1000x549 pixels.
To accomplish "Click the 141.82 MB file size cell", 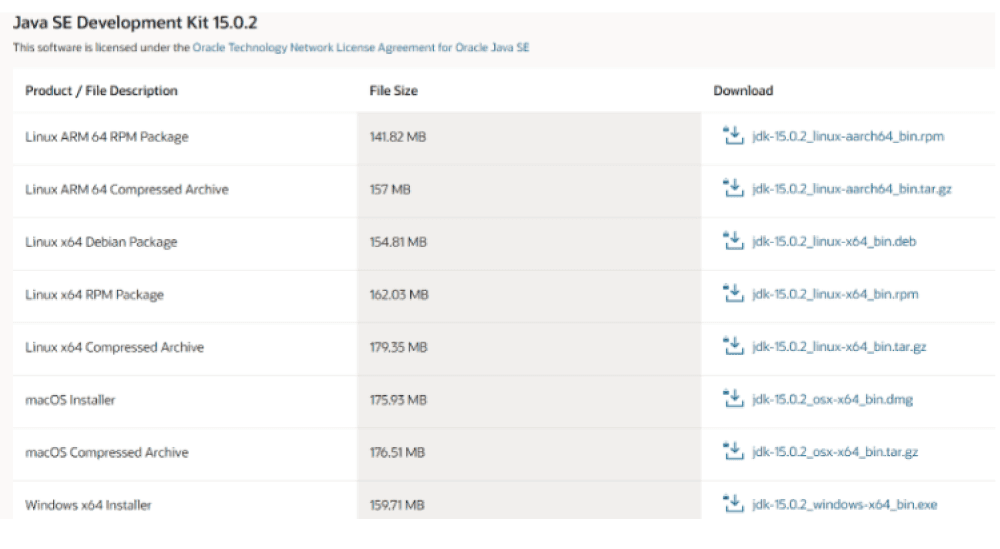I will point(529,136).
